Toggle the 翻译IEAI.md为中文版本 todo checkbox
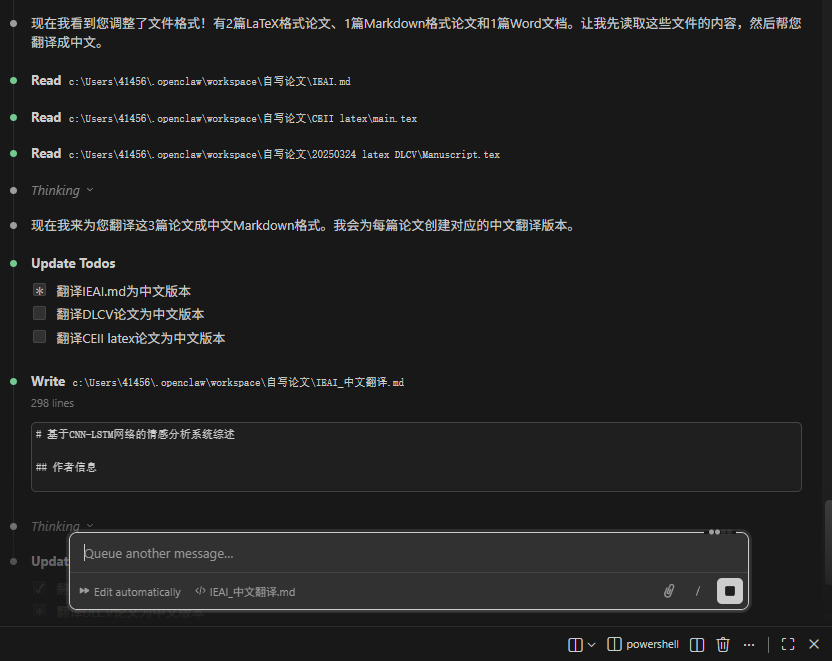The height and width of the screenshot is (661, 832). (x=39, y=291)
